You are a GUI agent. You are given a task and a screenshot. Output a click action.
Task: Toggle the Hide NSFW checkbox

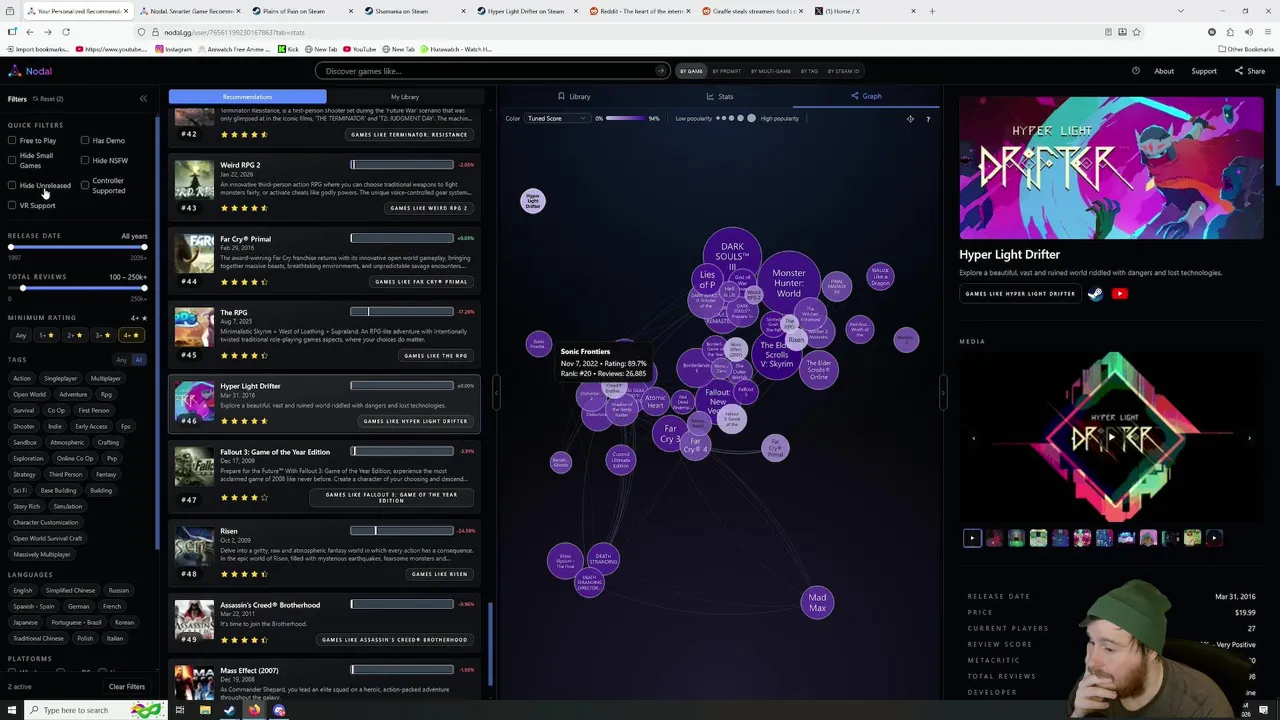point(85,160)
